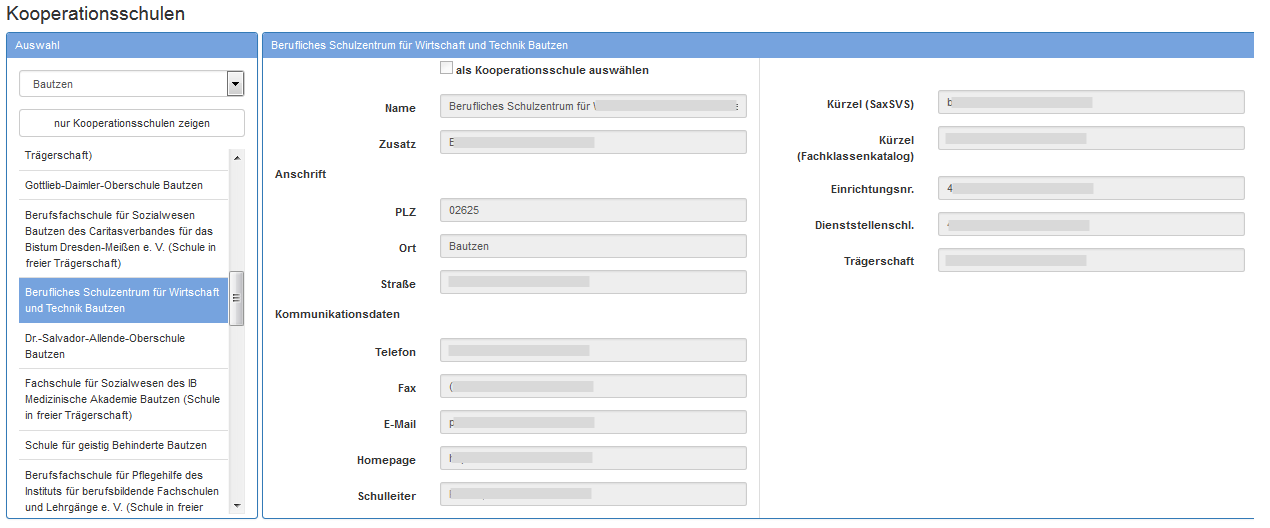Click 'nur Kooperationsschulen zeigen' button
The image size is (1270, 528).
click(132, 123)
